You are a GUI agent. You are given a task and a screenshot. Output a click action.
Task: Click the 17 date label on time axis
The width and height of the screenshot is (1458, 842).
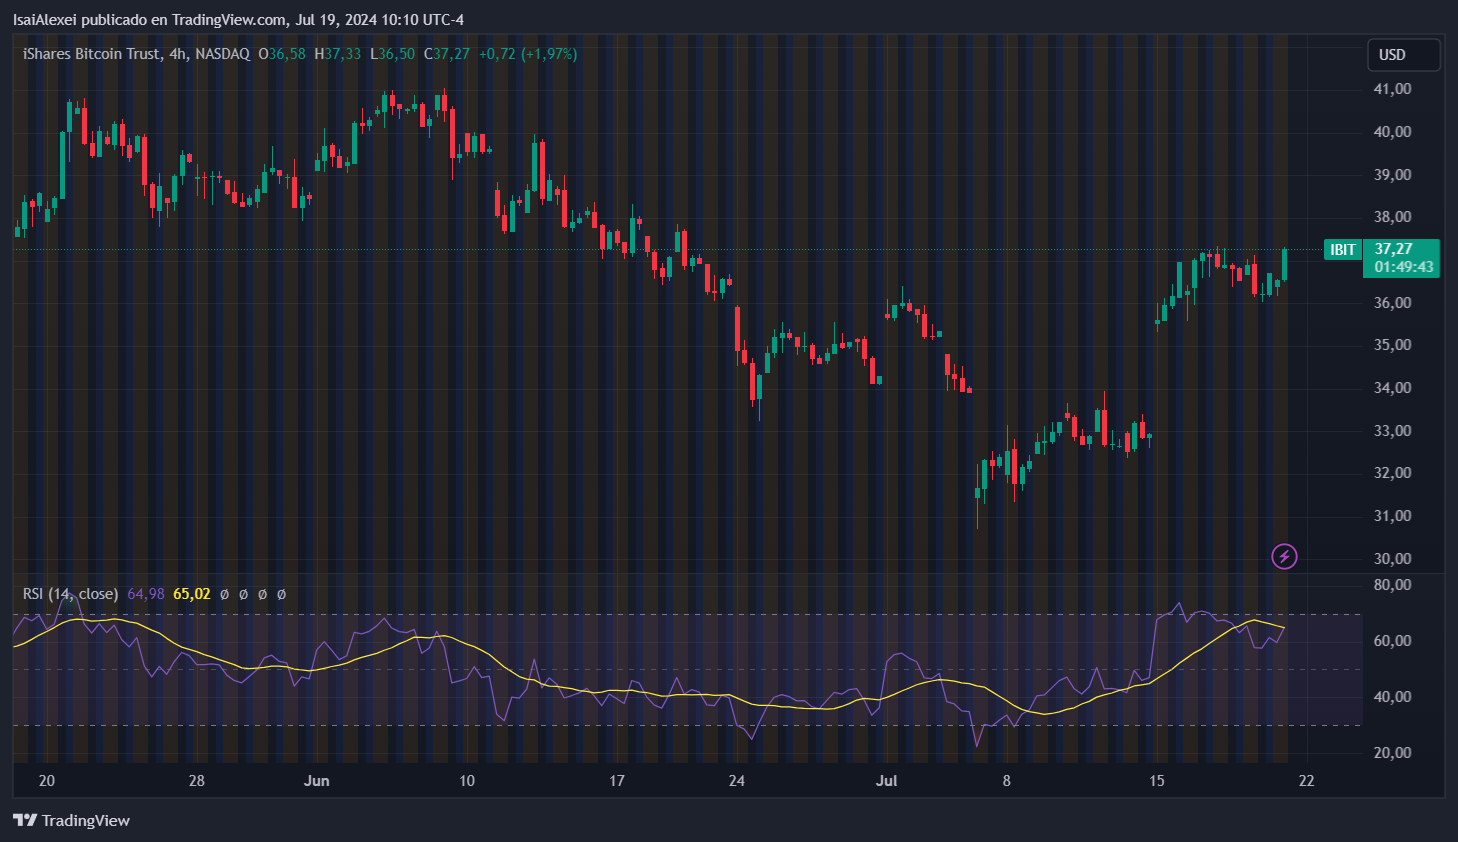point(617,781)
